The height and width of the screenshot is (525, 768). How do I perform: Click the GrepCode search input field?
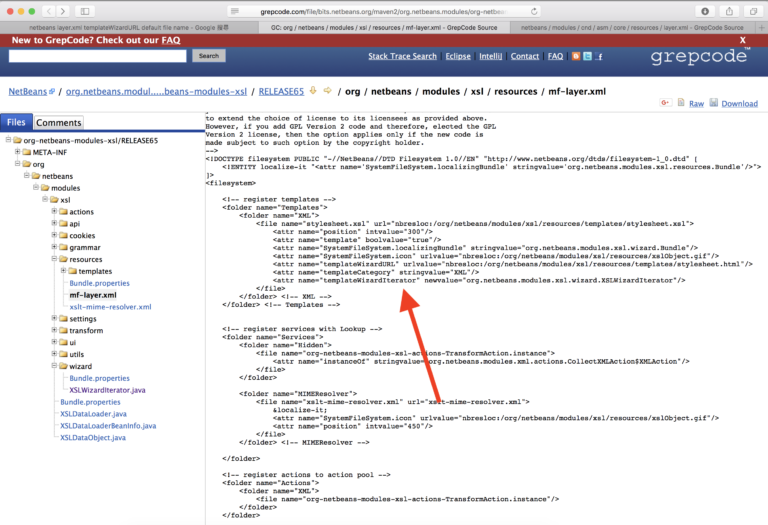tap(97, 56)
